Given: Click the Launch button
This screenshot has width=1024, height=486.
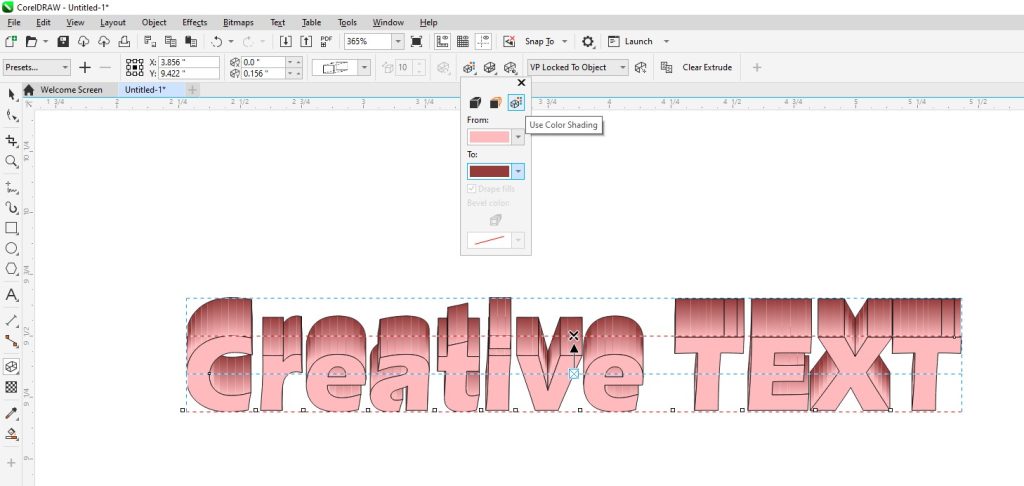Looking at the screenshot, I should coord(638,41).
